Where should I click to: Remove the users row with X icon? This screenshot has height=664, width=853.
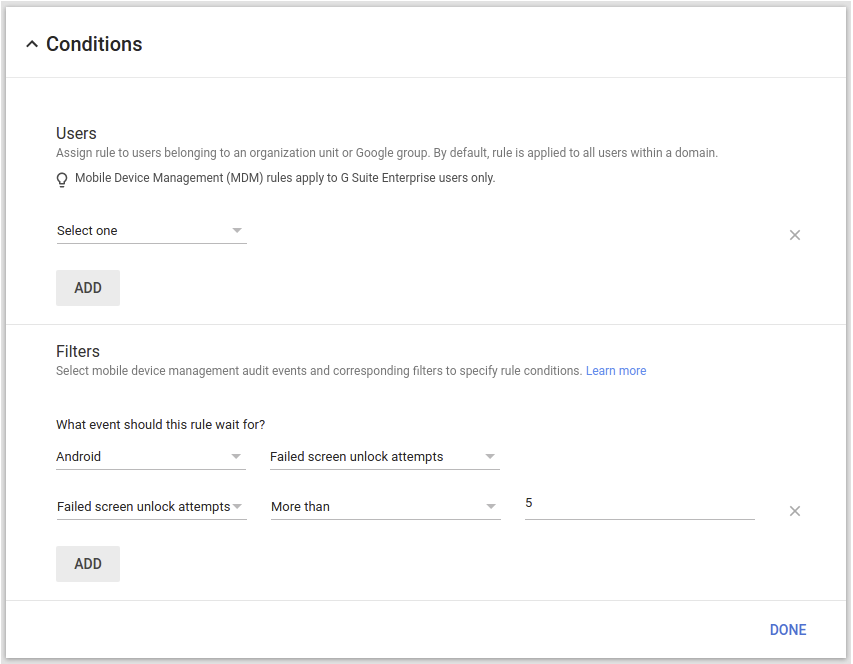(795, 235)
